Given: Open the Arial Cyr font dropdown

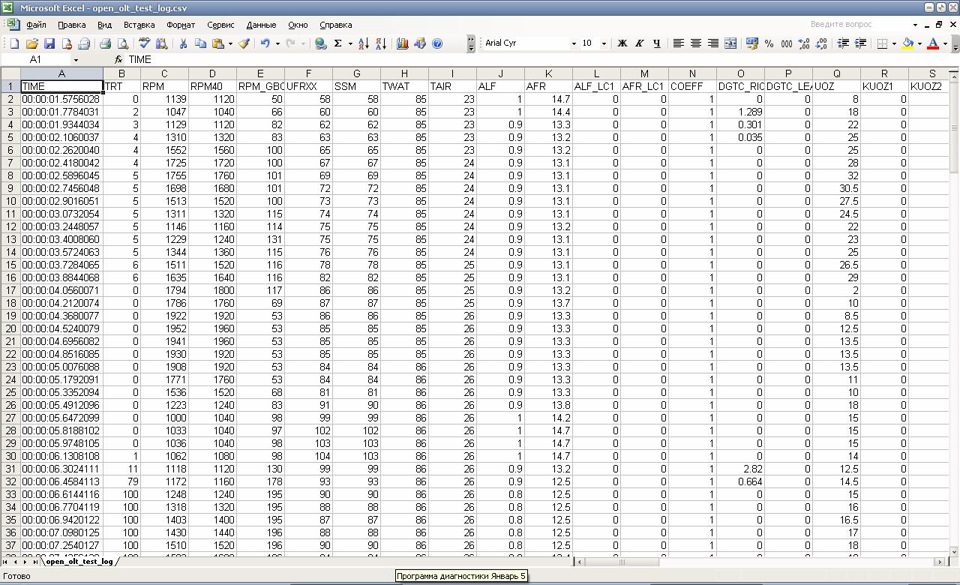Looking at the screenshot, I should pyautogui.click(x=574, y=43).
